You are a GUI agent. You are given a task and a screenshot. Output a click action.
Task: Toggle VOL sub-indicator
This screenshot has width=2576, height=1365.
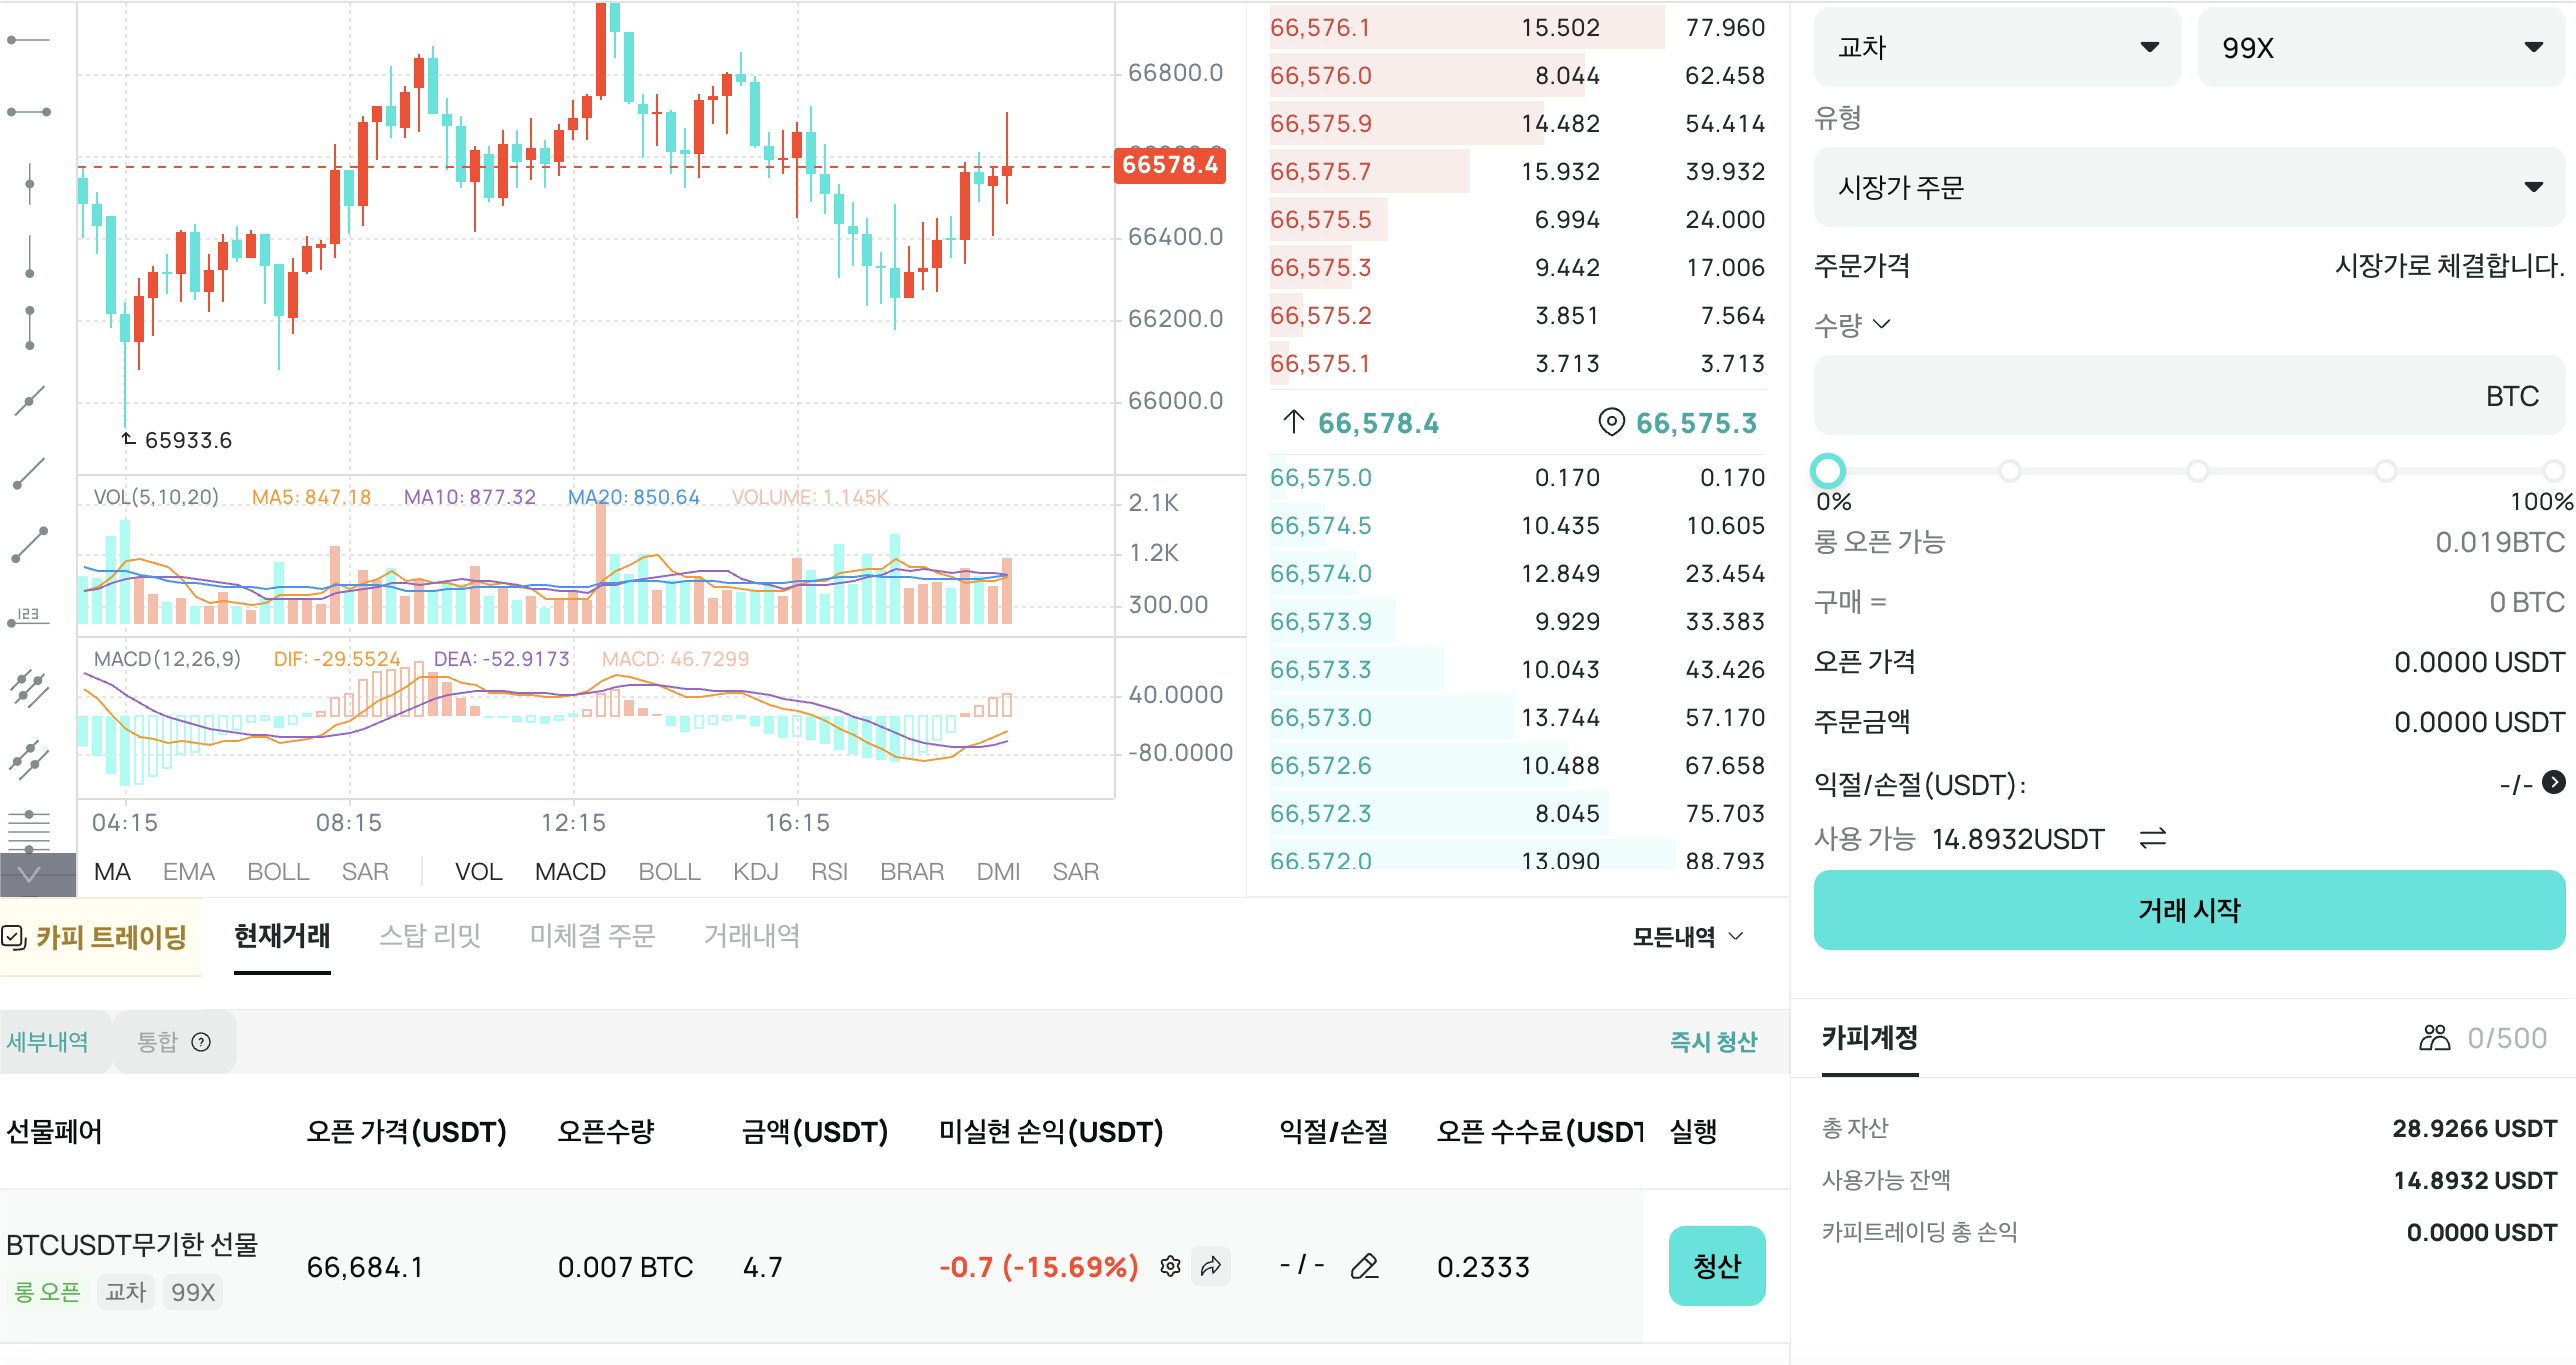[x=479, y=872]
